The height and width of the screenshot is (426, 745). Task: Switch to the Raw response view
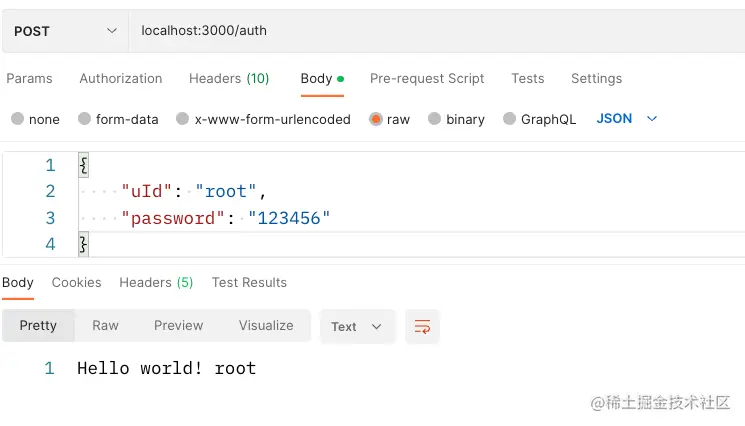coord(105,326)
